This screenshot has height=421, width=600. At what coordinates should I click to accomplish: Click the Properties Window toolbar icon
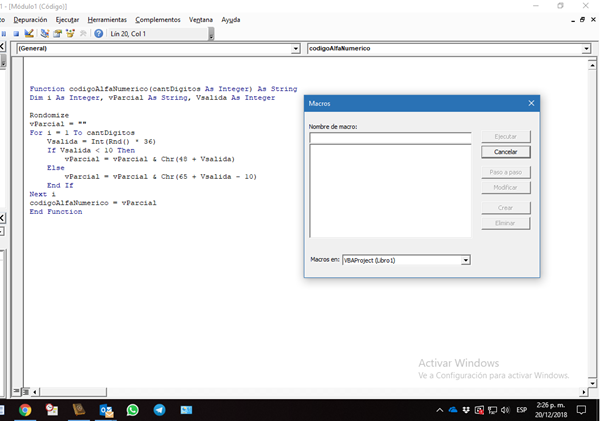tap(58, 33)
